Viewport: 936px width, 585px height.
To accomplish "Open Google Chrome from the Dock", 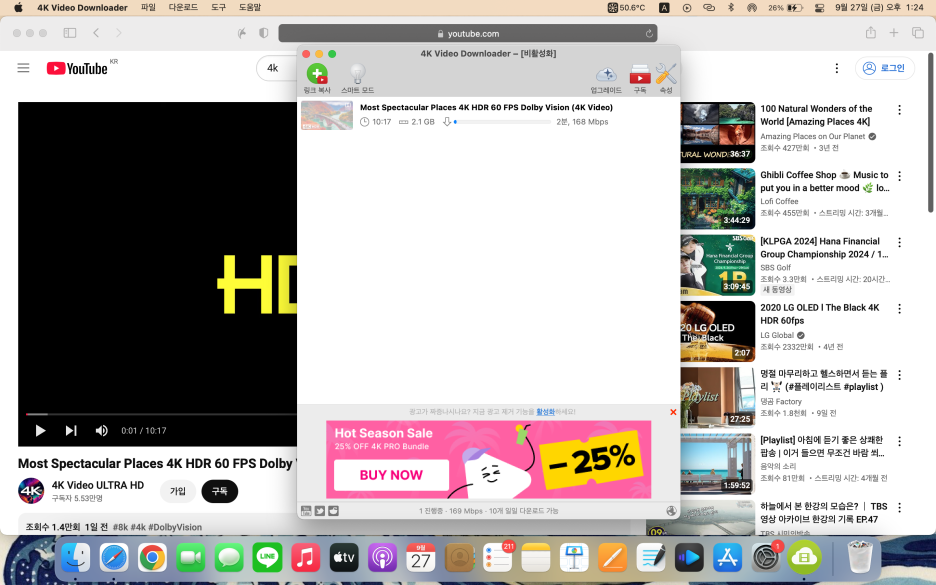I will tap(152, 559).
